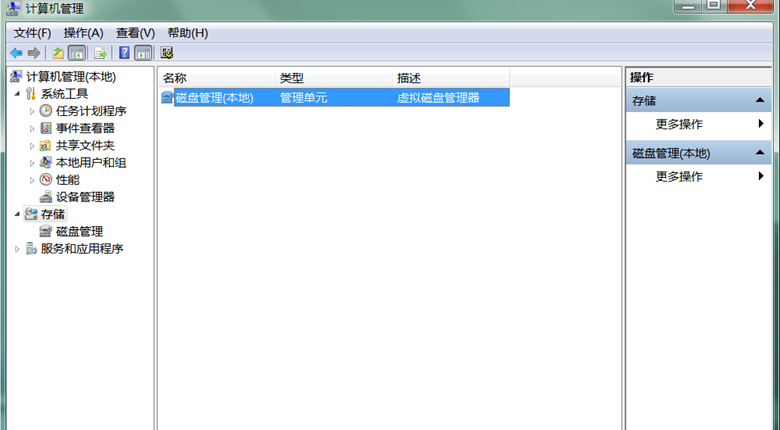Click the Up one level folder icon
Image resolution: width=780 pixels, height=430 pixels.
click(58, 53)
